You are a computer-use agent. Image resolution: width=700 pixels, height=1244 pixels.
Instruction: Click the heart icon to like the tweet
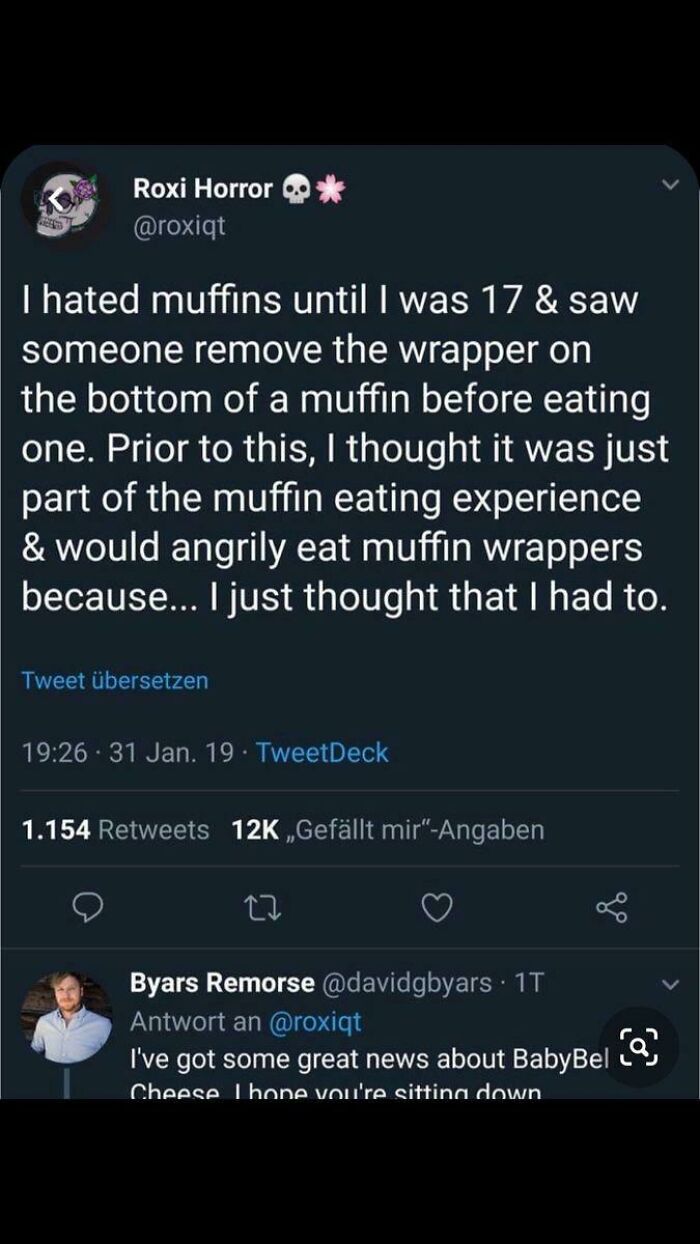437,907
